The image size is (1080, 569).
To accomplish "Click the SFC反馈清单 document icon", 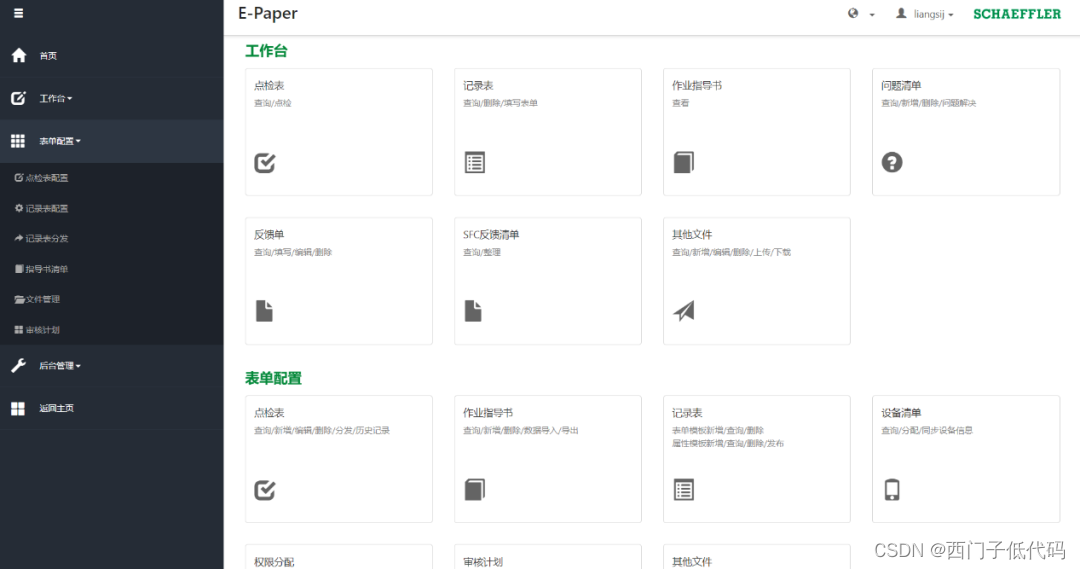I will tap(473, 311).
